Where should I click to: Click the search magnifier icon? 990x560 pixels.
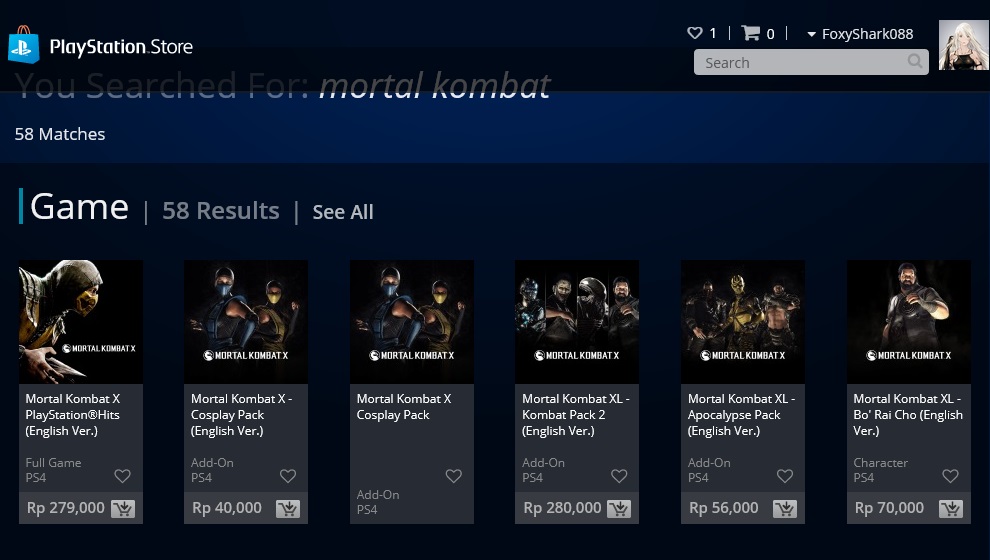(915, 61)
